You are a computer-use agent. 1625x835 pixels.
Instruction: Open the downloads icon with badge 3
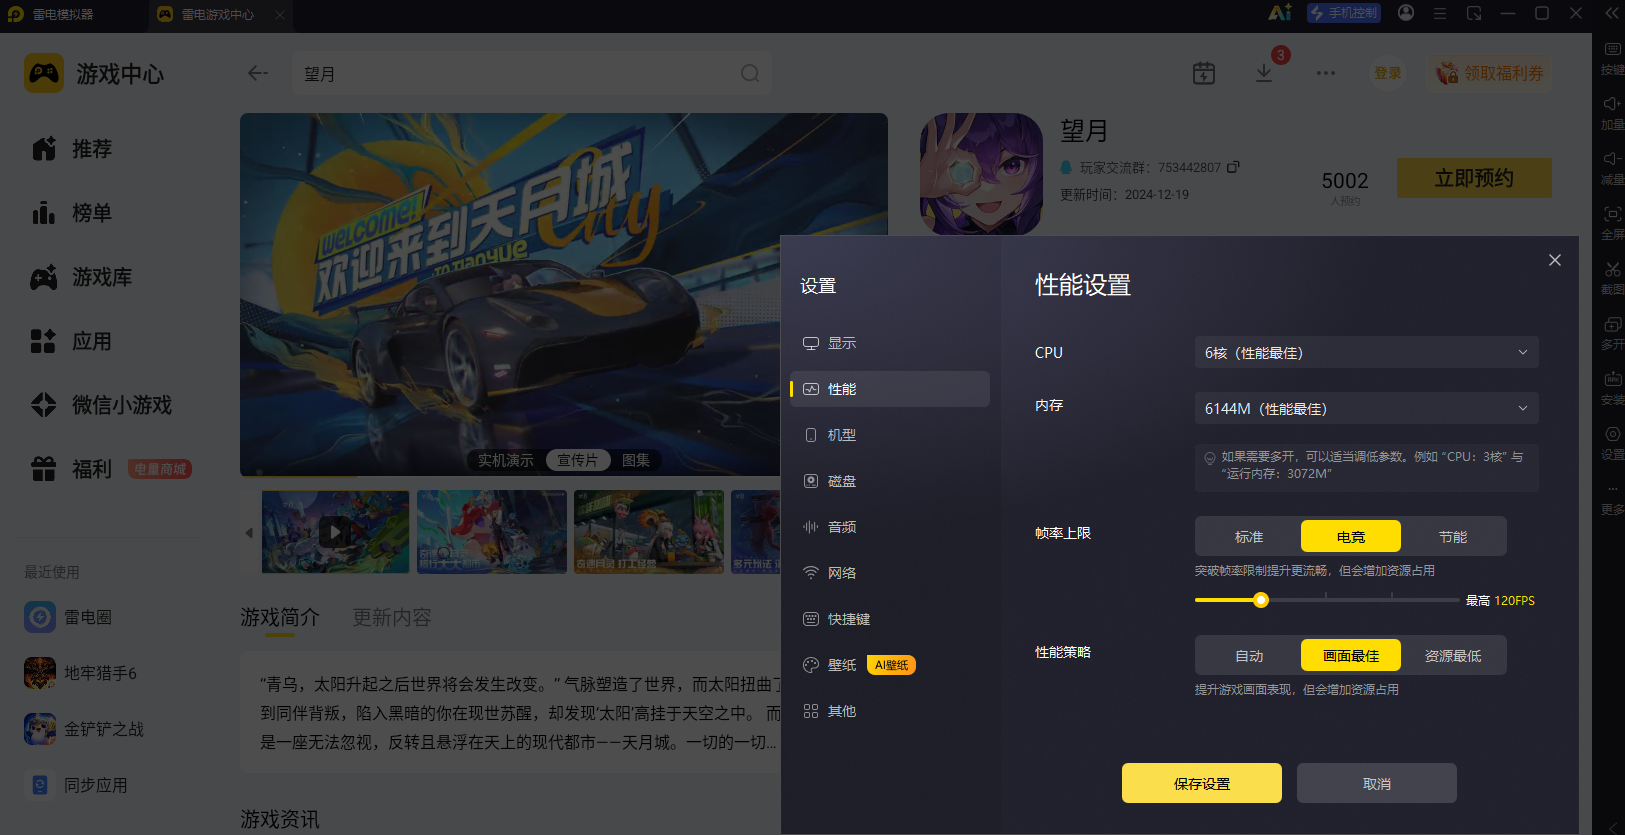click(x=1264, y=73)
